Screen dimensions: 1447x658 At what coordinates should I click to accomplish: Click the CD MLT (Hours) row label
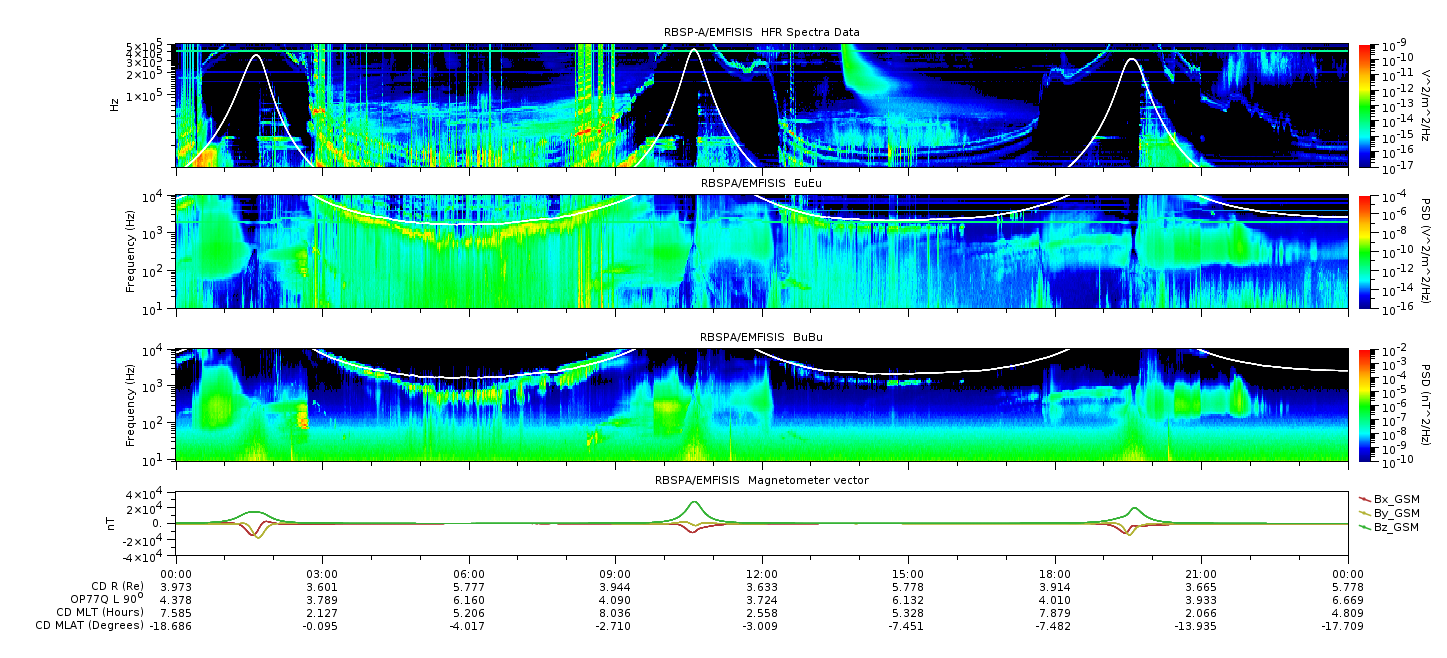pos(100,612)
